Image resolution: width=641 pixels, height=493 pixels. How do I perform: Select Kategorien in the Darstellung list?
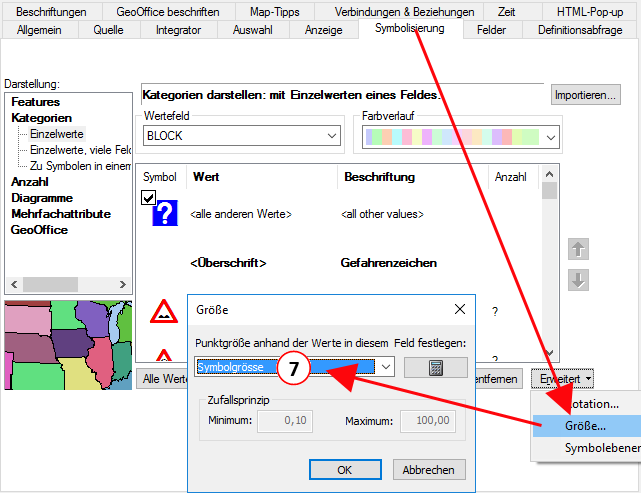point(42,118)
